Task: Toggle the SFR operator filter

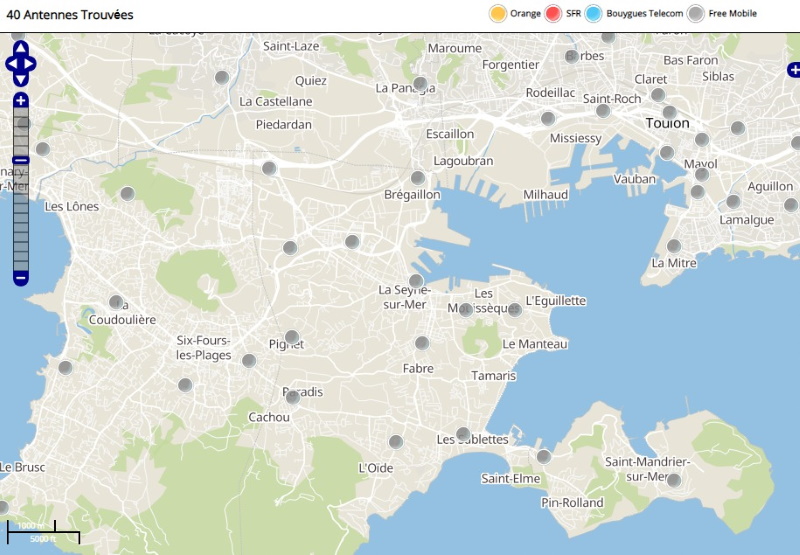Action: click(554, 13)
